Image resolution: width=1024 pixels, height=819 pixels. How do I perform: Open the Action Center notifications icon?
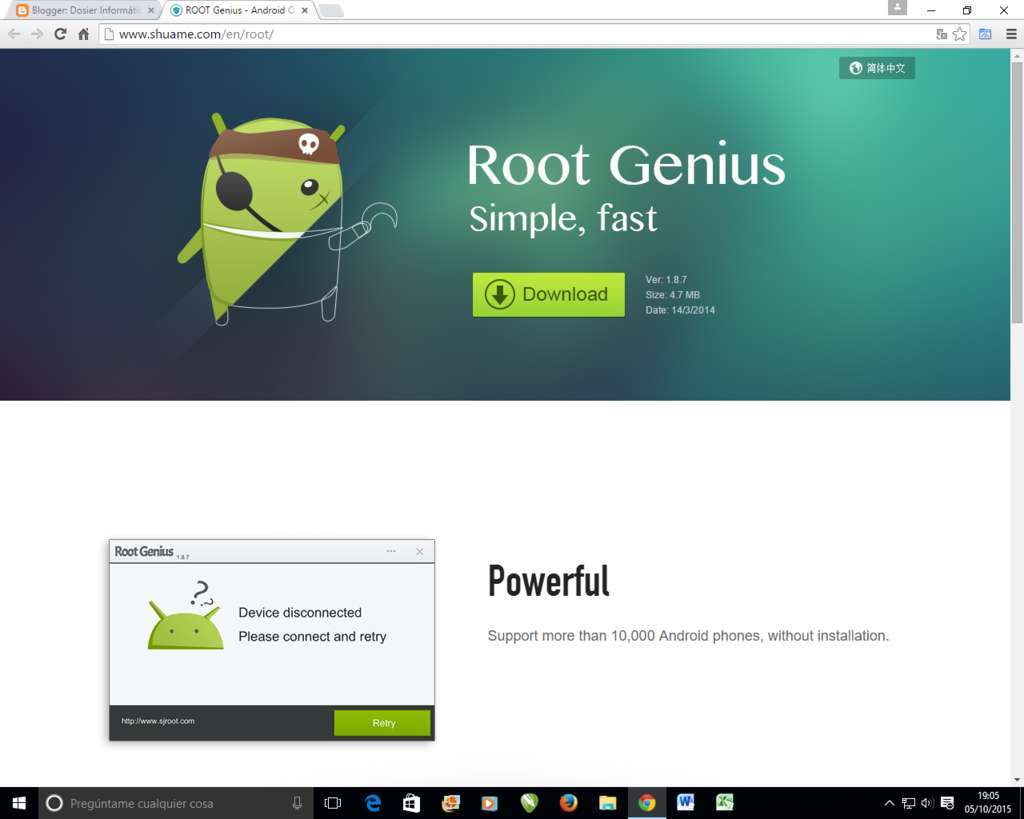click(x=947, y=803)
